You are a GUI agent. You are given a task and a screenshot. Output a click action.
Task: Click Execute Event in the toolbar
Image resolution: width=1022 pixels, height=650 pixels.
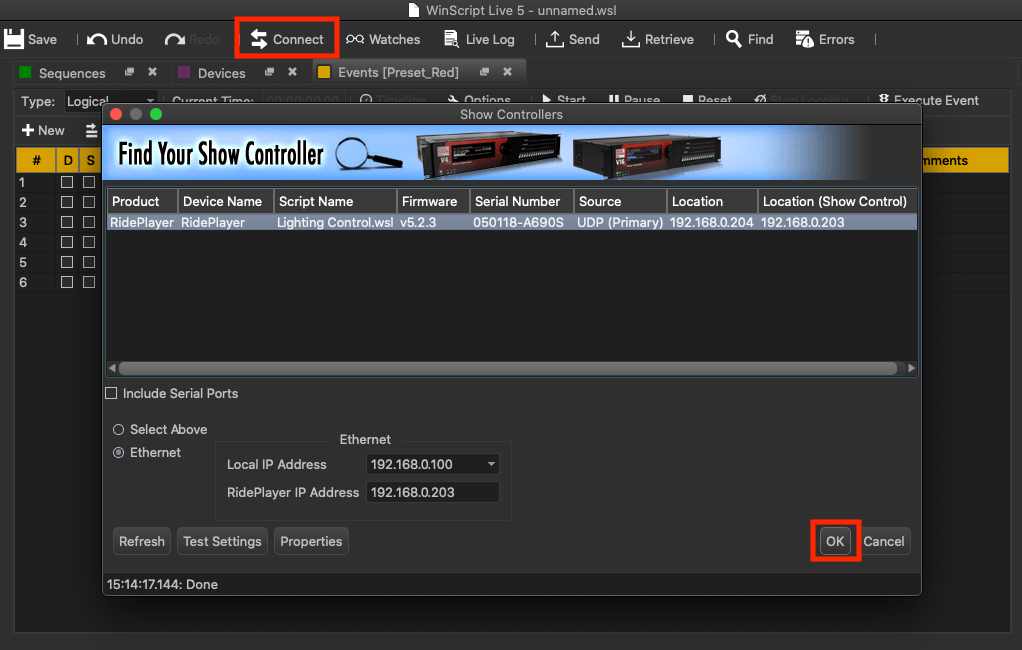[x=928, y=100]
